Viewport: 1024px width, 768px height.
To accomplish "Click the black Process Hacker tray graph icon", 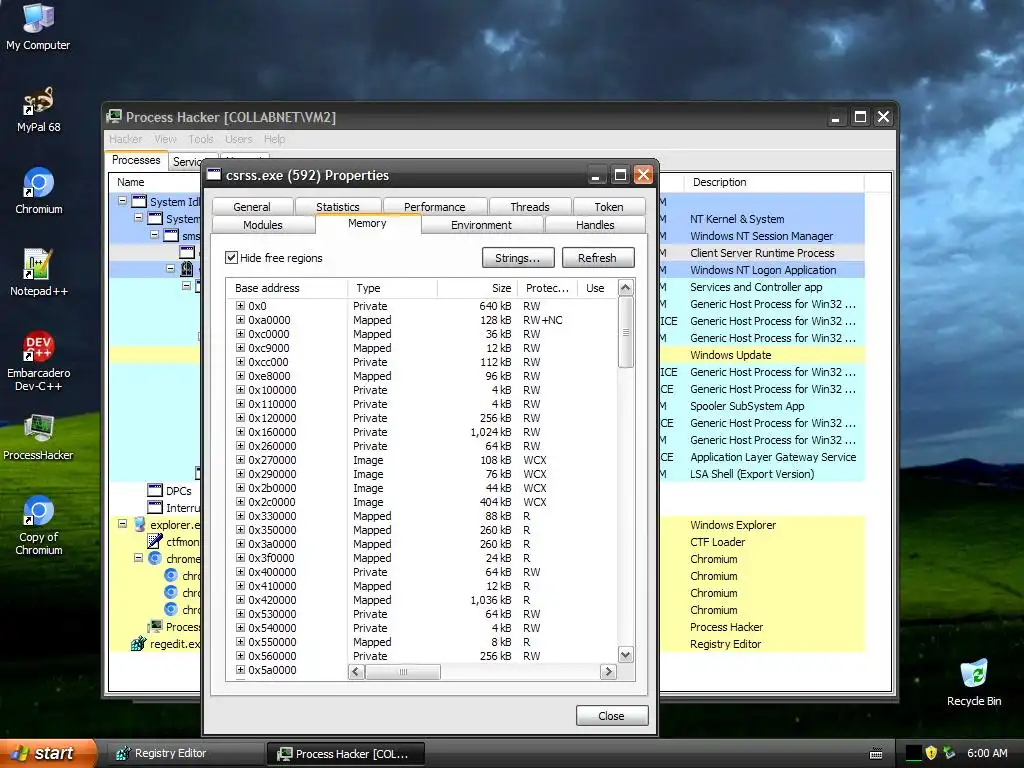I will click(x=914, y=753).
